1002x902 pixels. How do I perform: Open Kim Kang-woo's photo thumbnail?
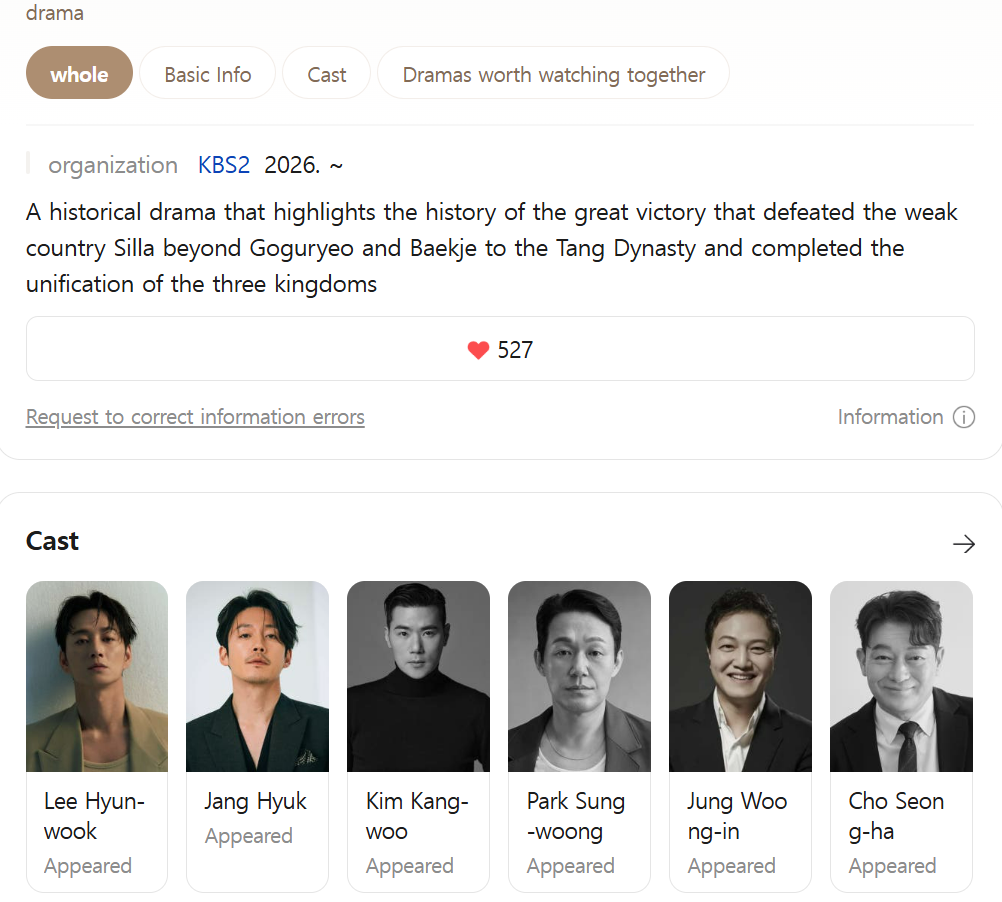[418, 676]
